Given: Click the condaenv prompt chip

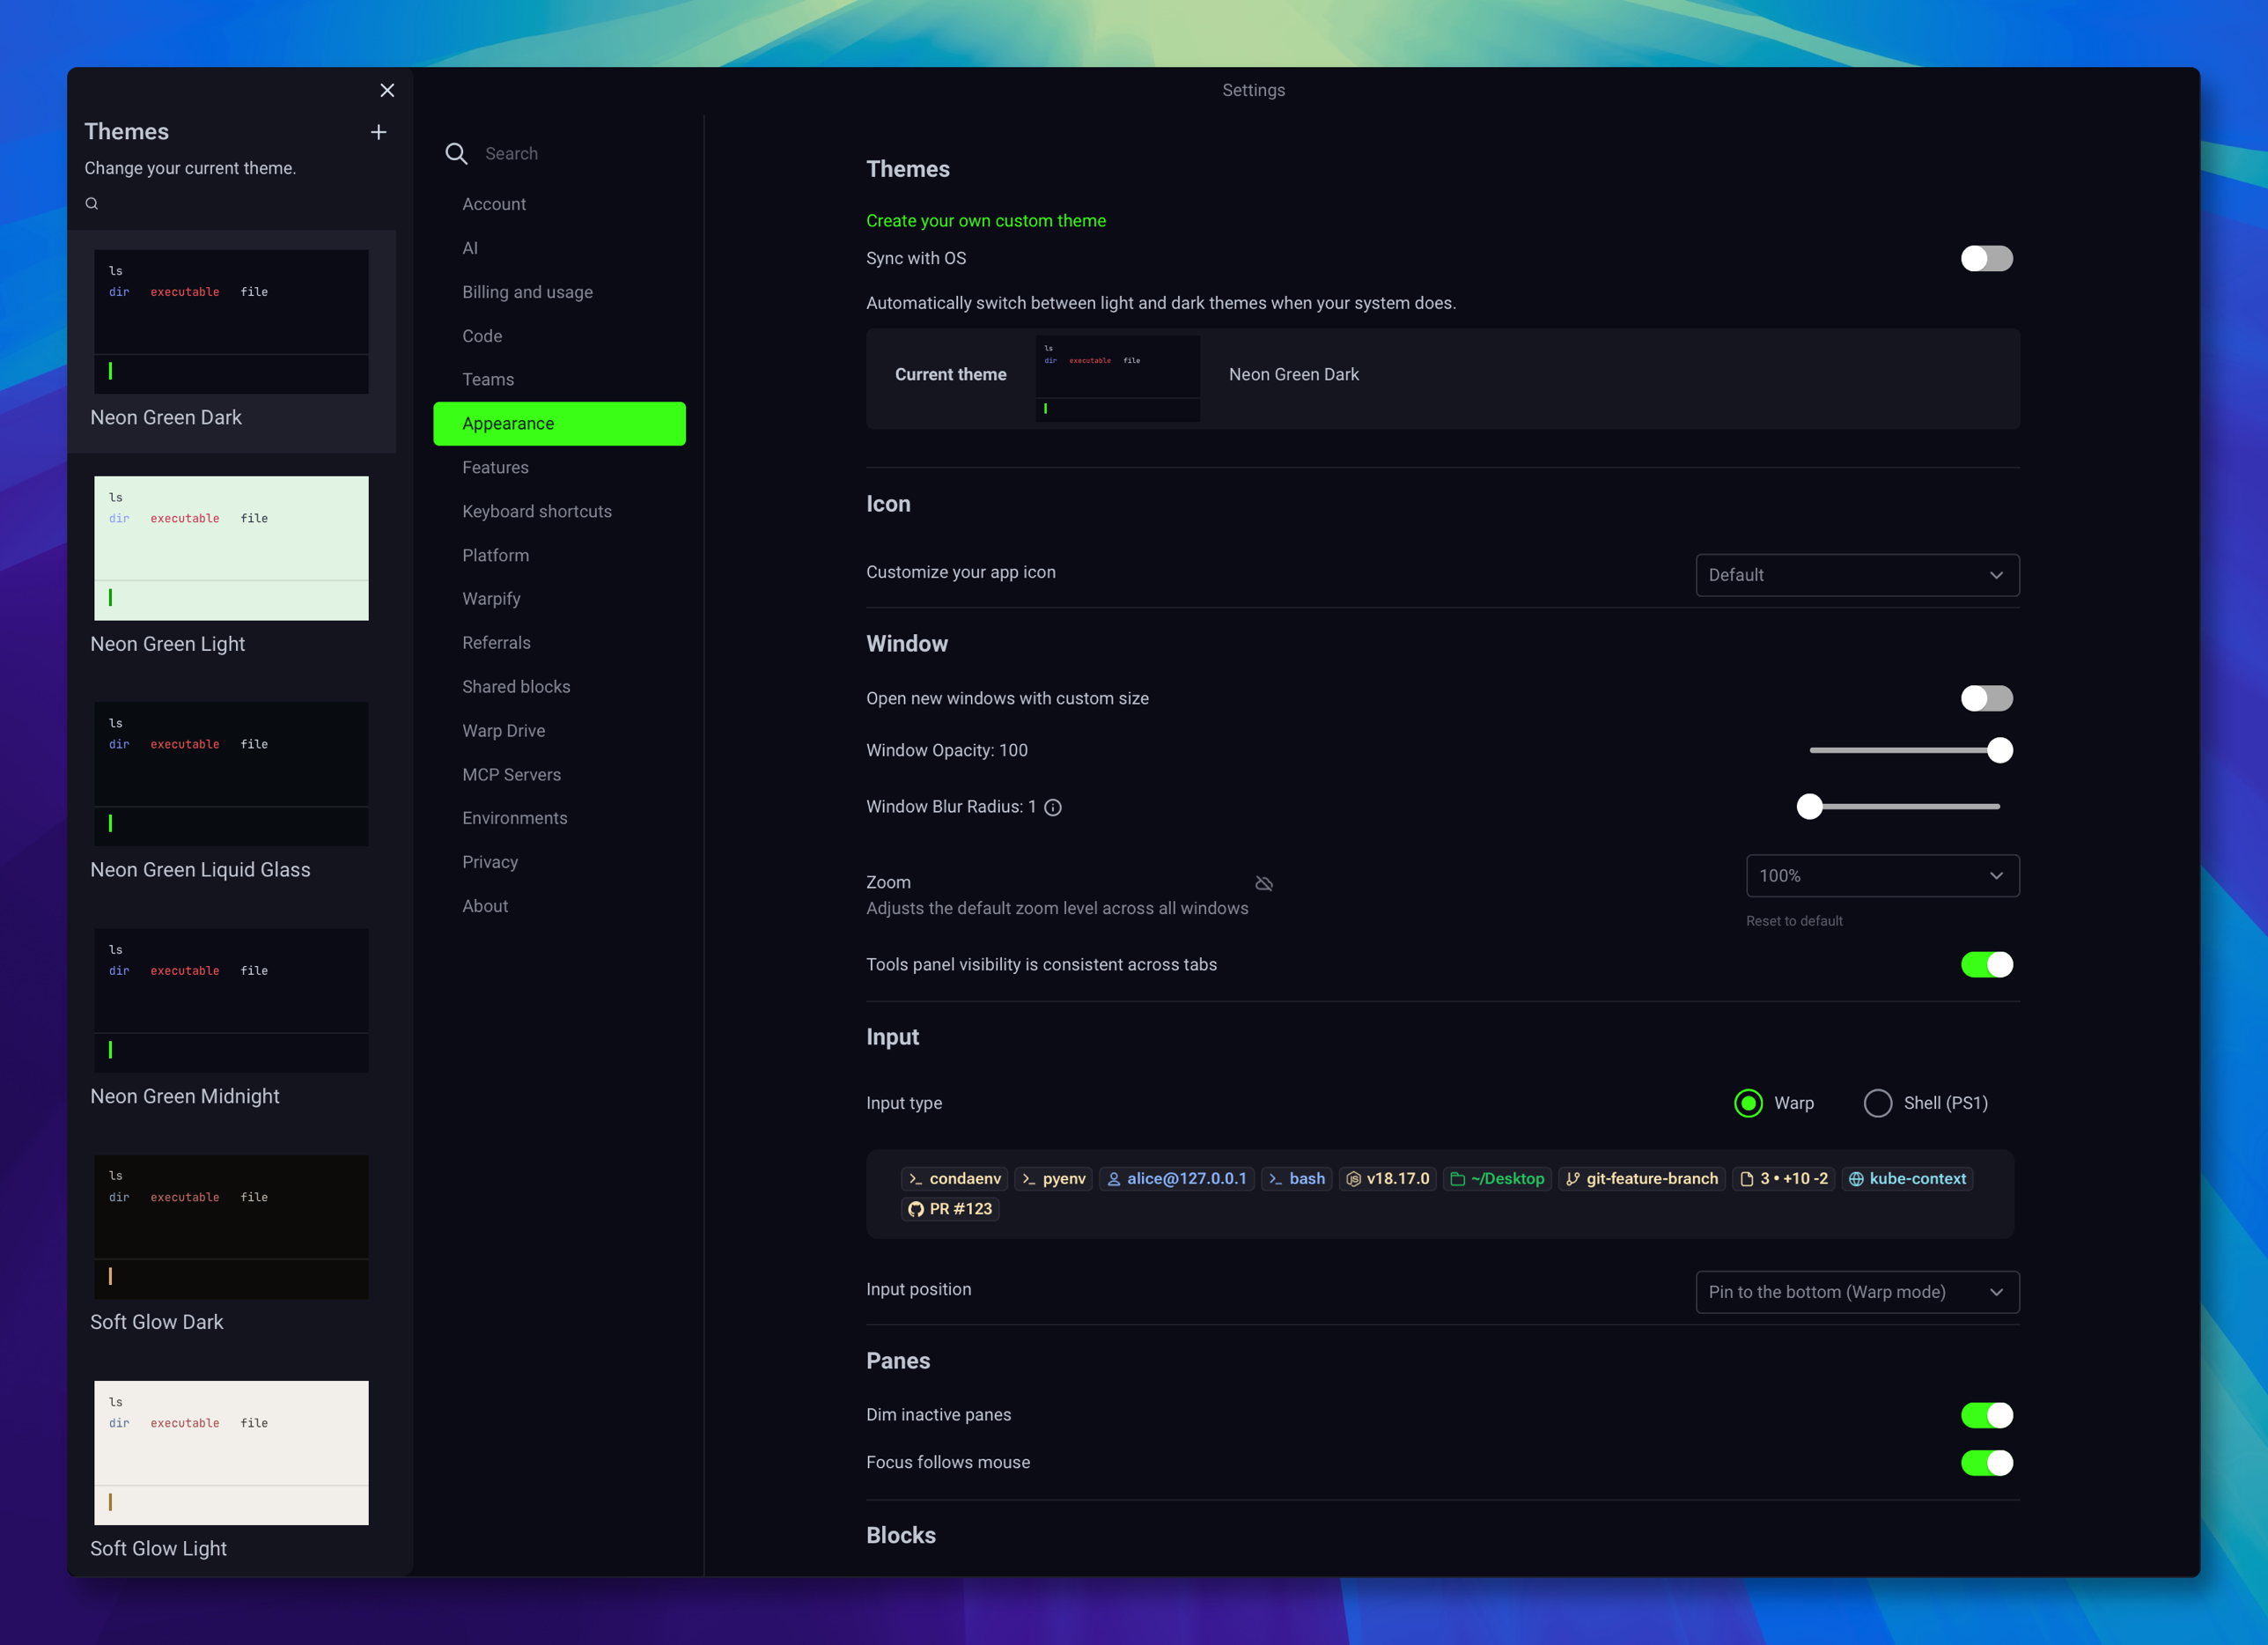Looking at the screenshot, I should [x=954, y=1179].
